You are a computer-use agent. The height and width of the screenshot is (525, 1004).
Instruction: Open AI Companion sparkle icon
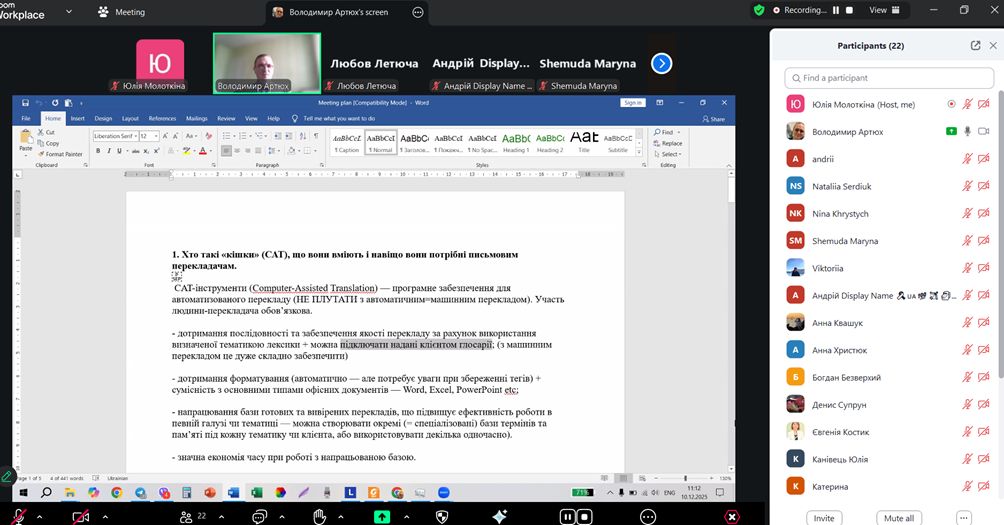(x=501, y=516)
